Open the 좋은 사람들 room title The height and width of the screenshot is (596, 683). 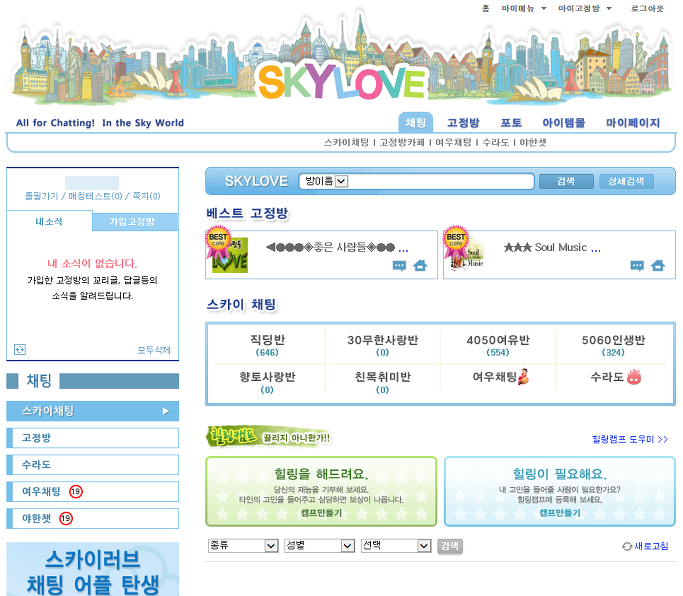pyautogui.click(x=337, y=247)
